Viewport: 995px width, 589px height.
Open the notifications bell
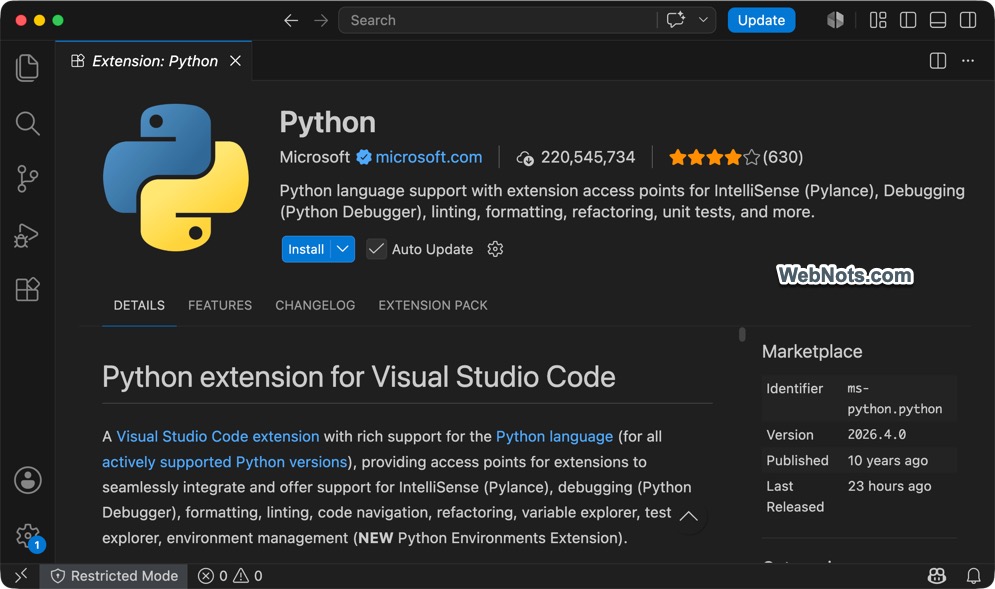[973, 576]
